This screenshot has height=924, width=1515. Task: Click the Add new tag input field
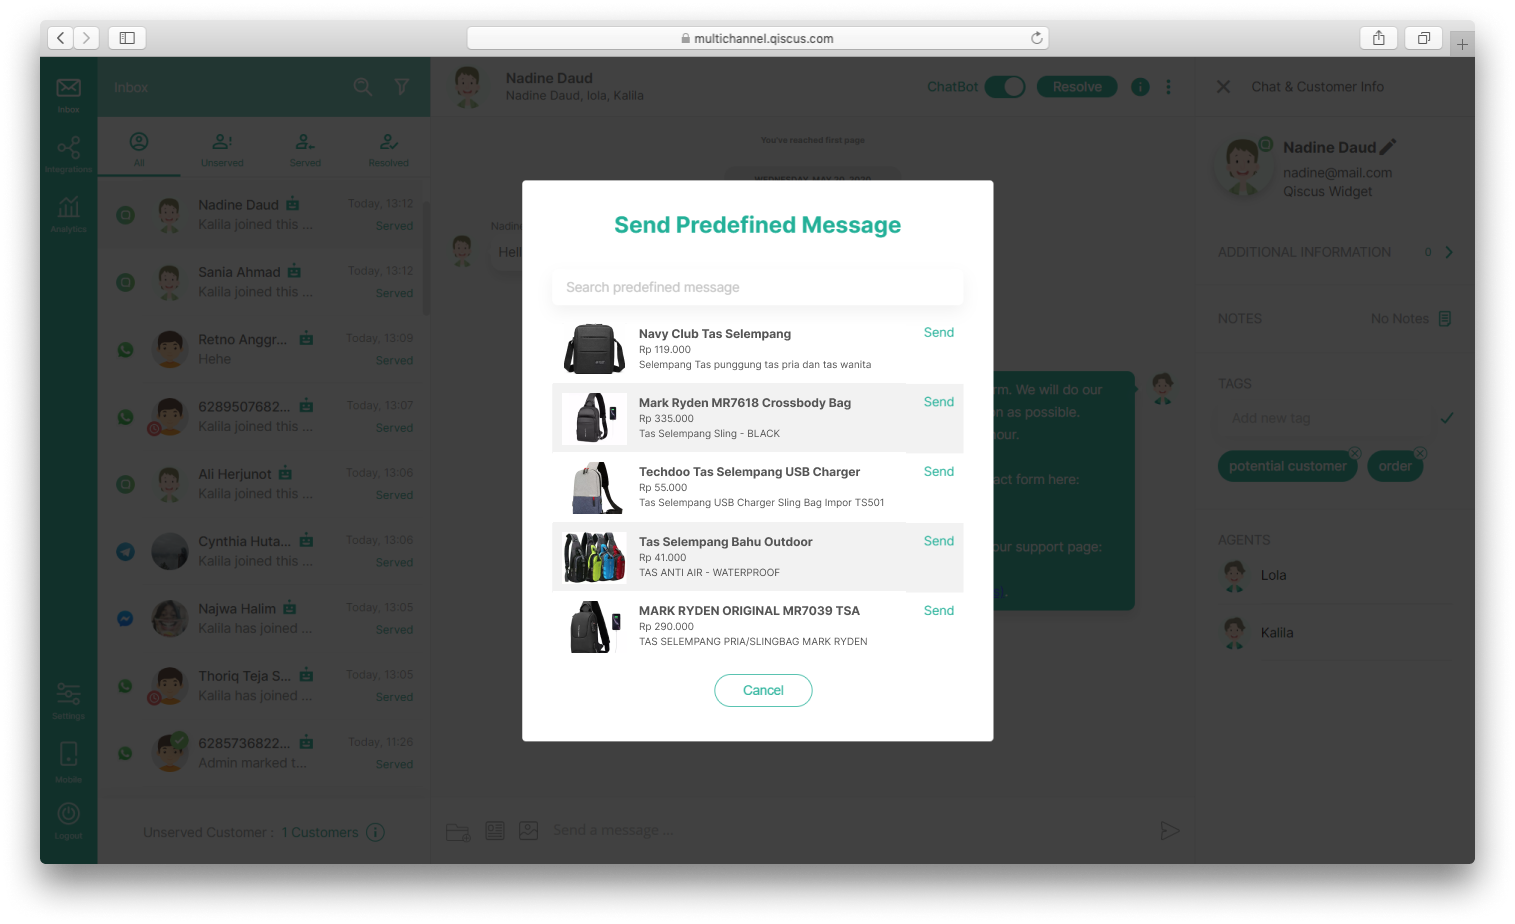coord(1325,418)
